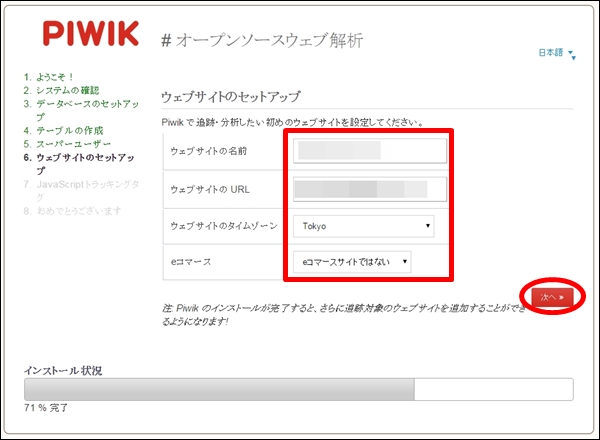The width and height of the screenshot is (600, 440).
Task: Click the ウェブサイトの URL input field
Action: (x=370, y=189)
